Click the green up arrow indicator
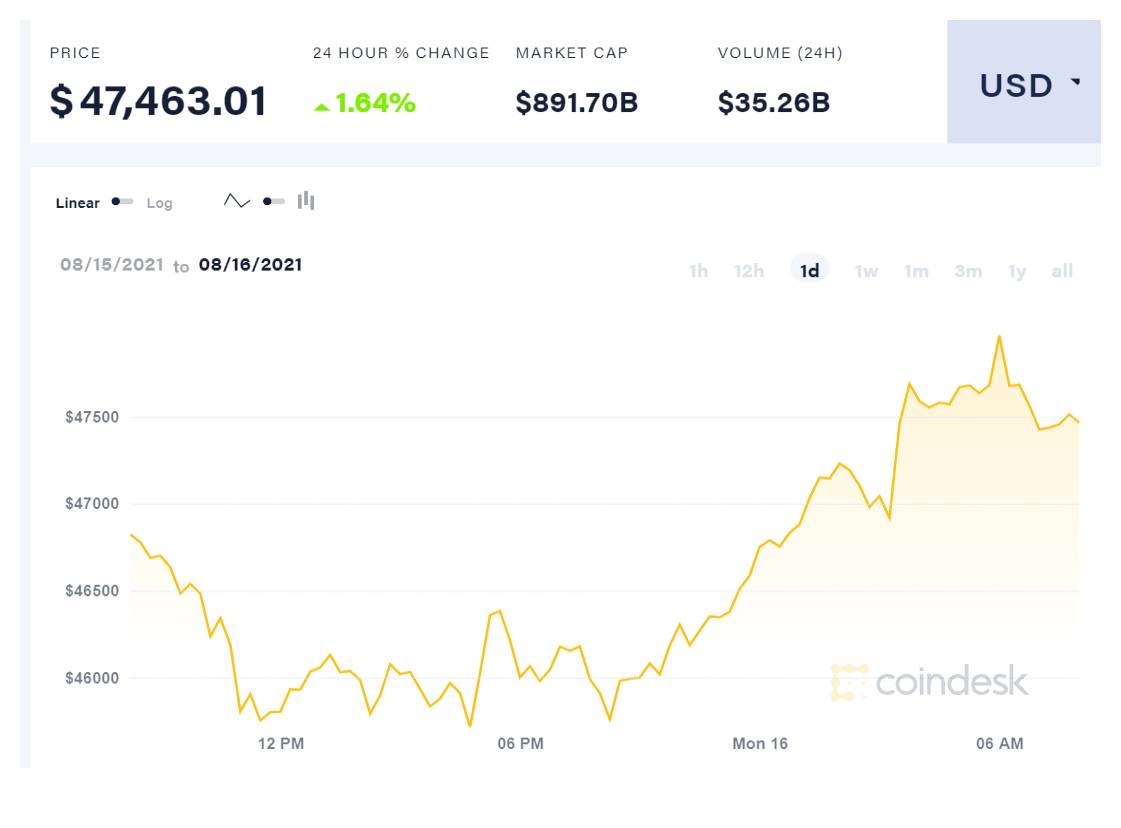Screen dimensions: 1121x828 click(x=321, y=105)
